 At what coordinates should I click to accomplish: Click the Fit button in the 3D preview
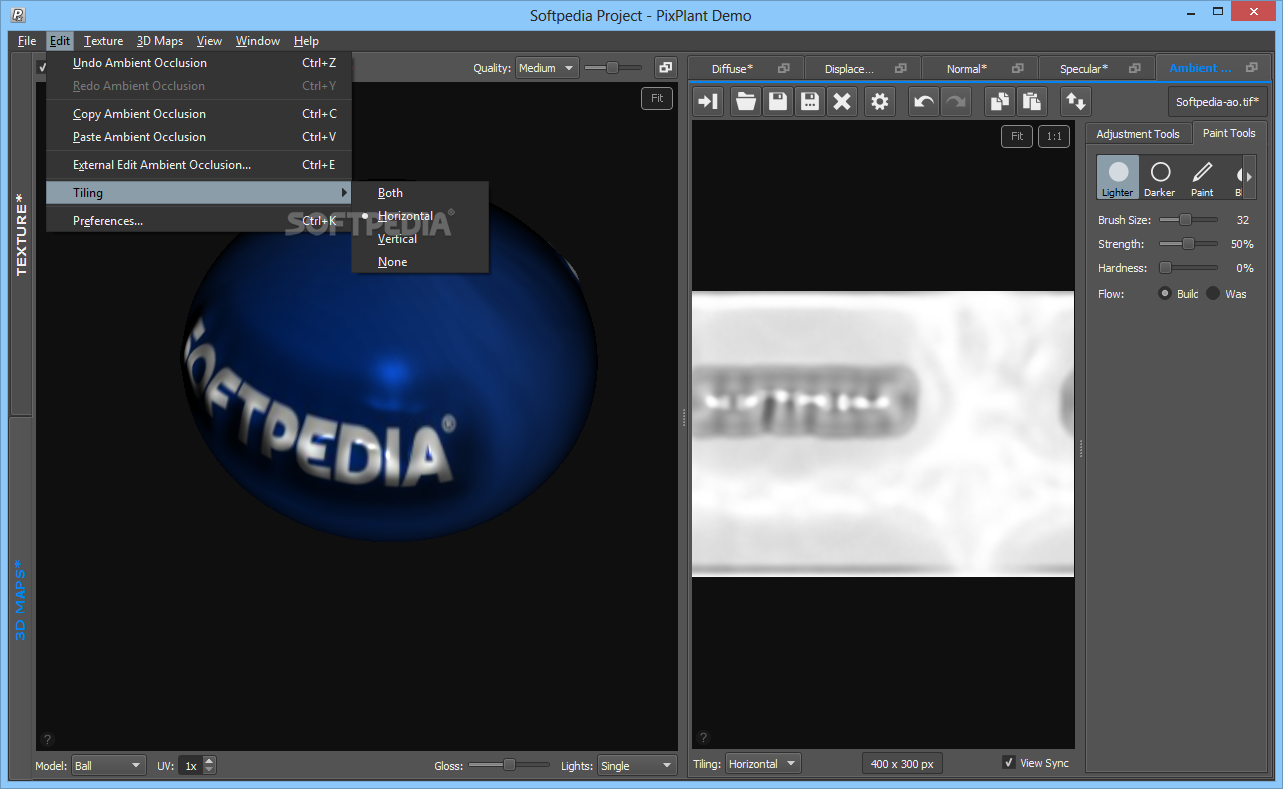(657, 98)
